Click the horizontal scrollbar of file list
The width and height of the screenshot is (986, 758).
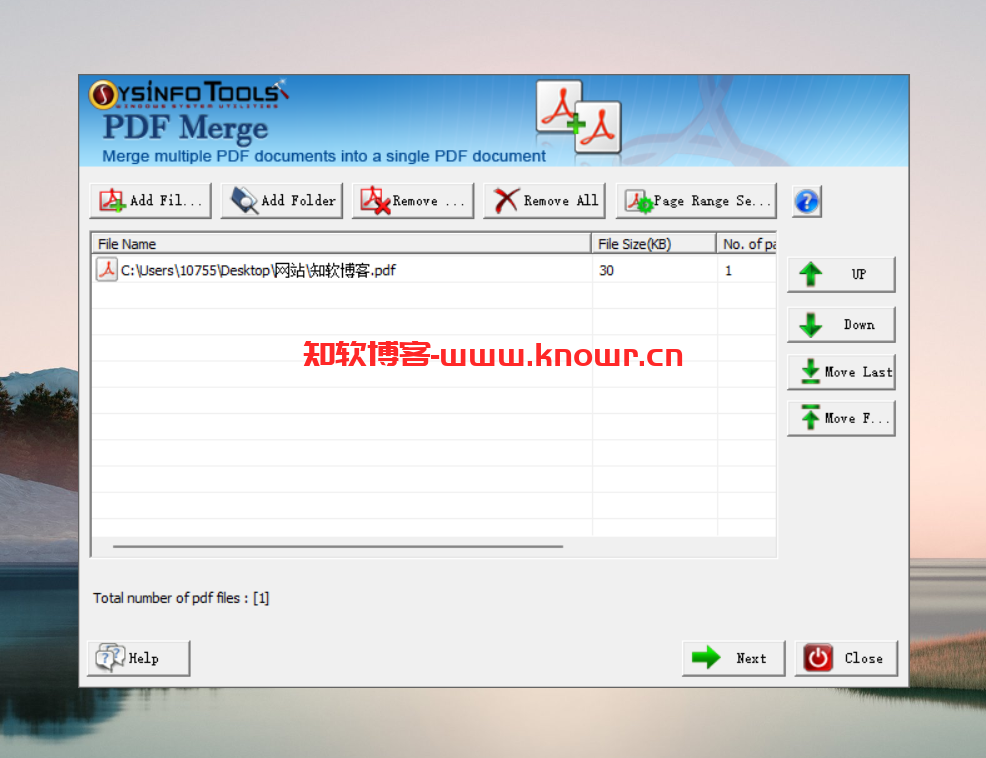[x=338, y=547]
